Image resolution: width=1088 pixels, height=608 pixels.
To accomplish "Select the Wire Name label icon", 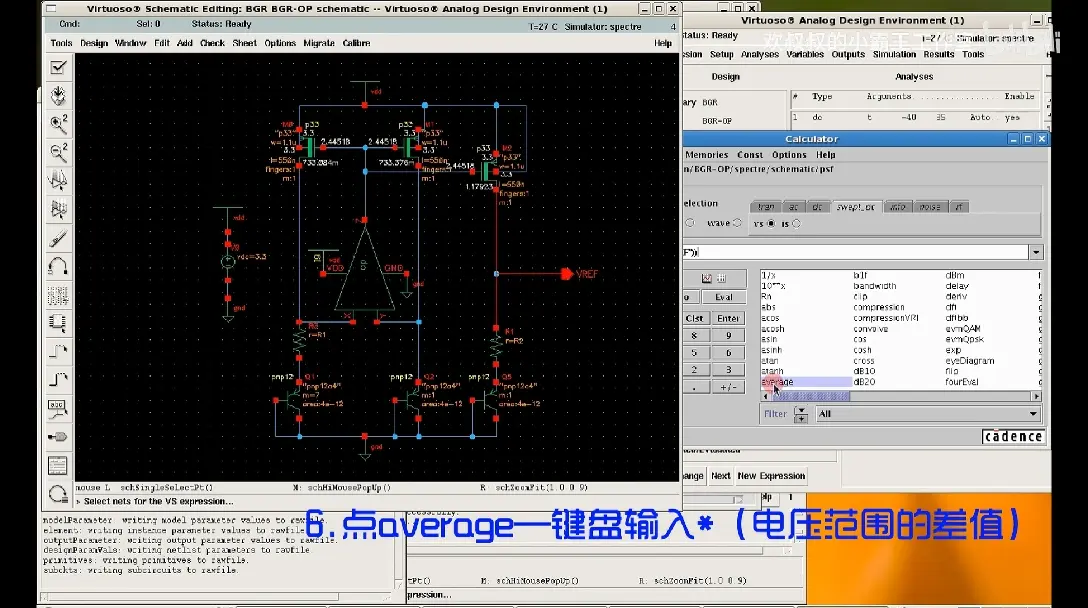I will tap(58, 408).
